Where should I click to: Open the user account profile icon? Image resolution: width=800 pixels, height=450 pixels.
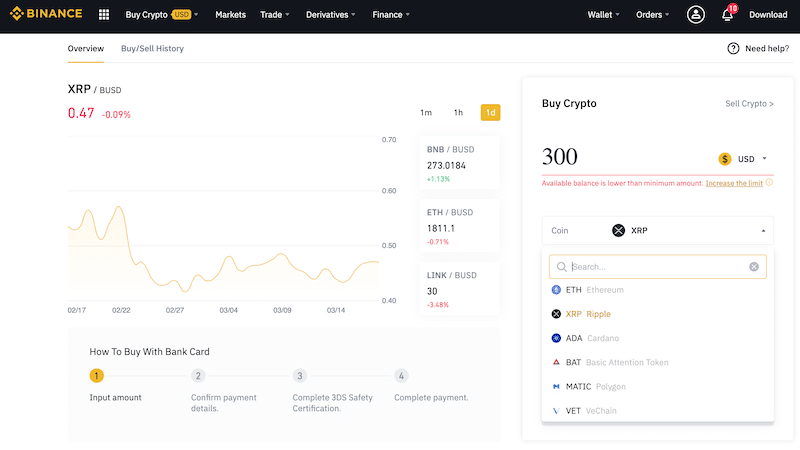(x=695, y=15)
